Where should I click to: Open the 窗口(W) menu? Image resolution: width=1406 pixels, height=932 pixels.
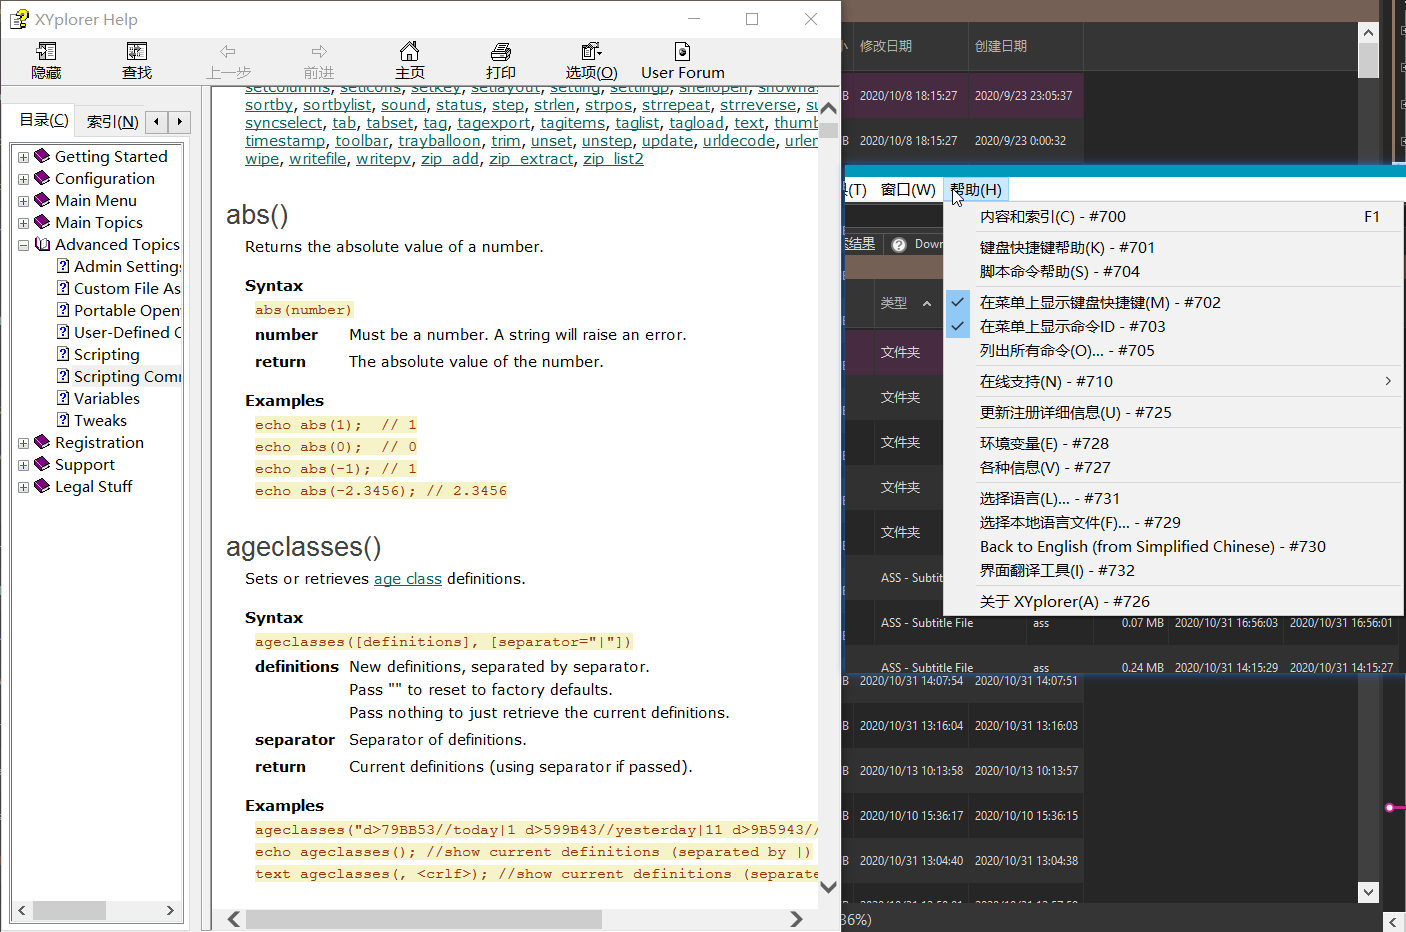click(908, 190)
